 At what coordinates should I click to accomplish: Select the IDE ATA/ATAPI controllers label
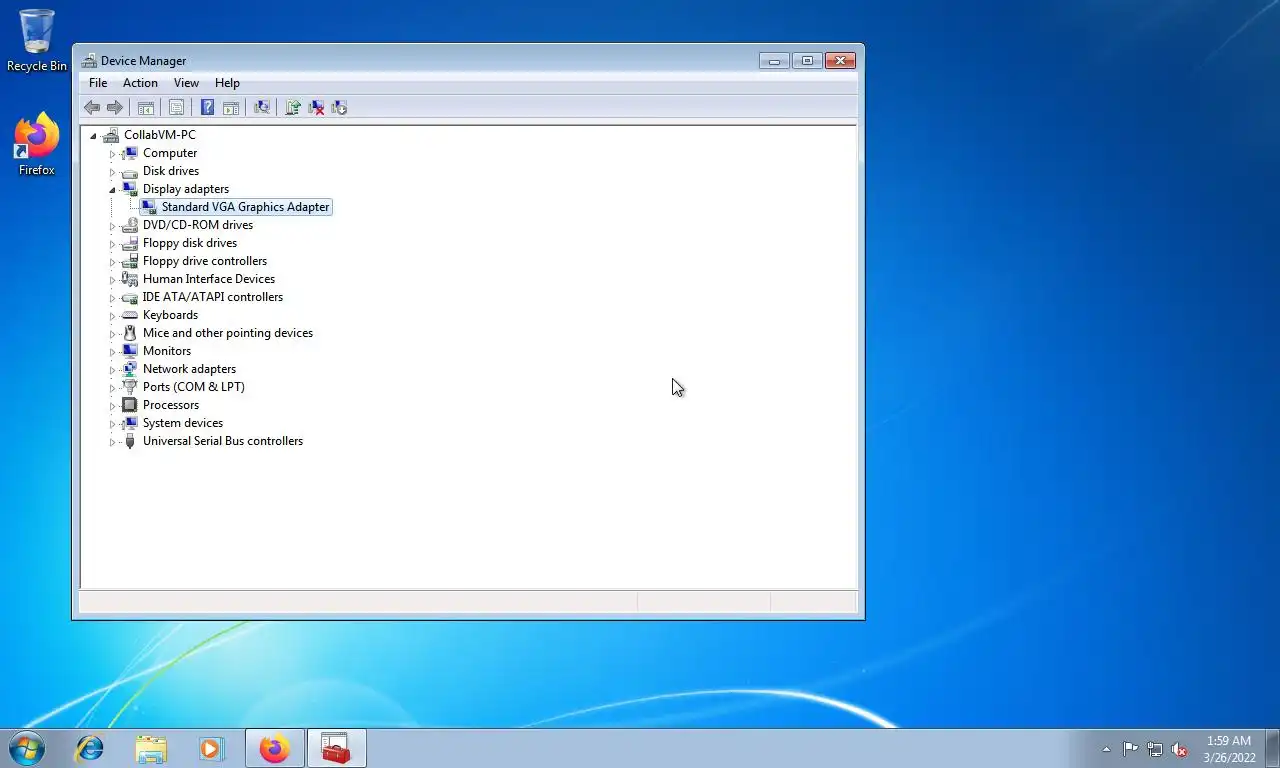213,297
